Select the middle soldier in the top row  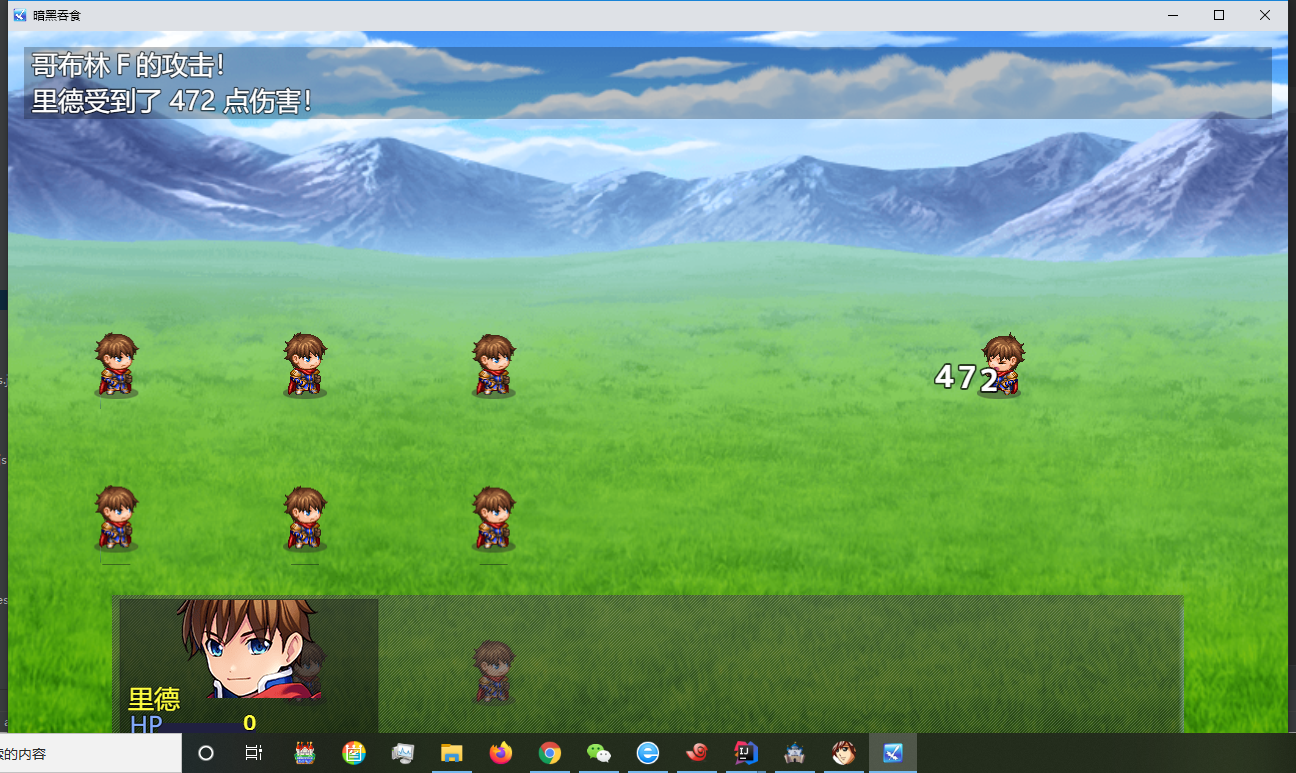pos(305,365)
